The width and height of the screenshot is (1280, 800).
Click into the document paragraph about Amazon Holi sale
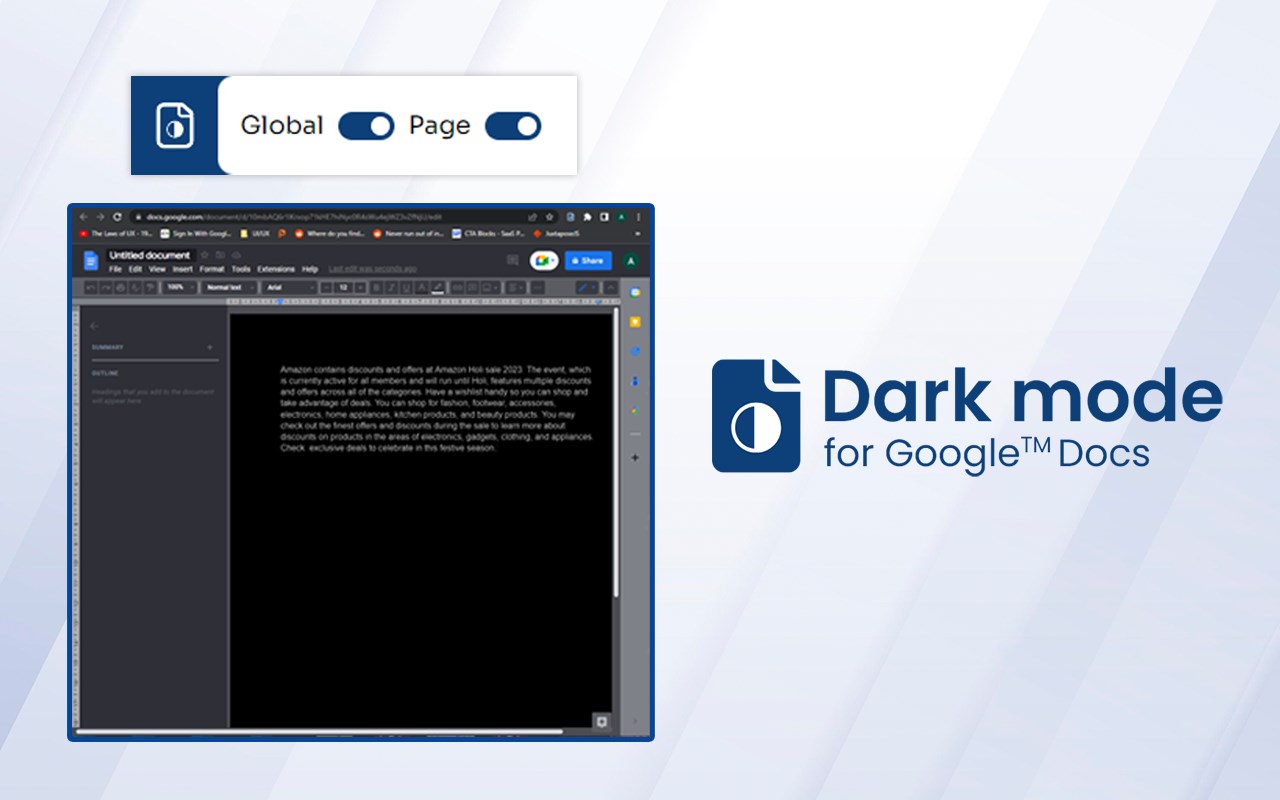[437, 409]
